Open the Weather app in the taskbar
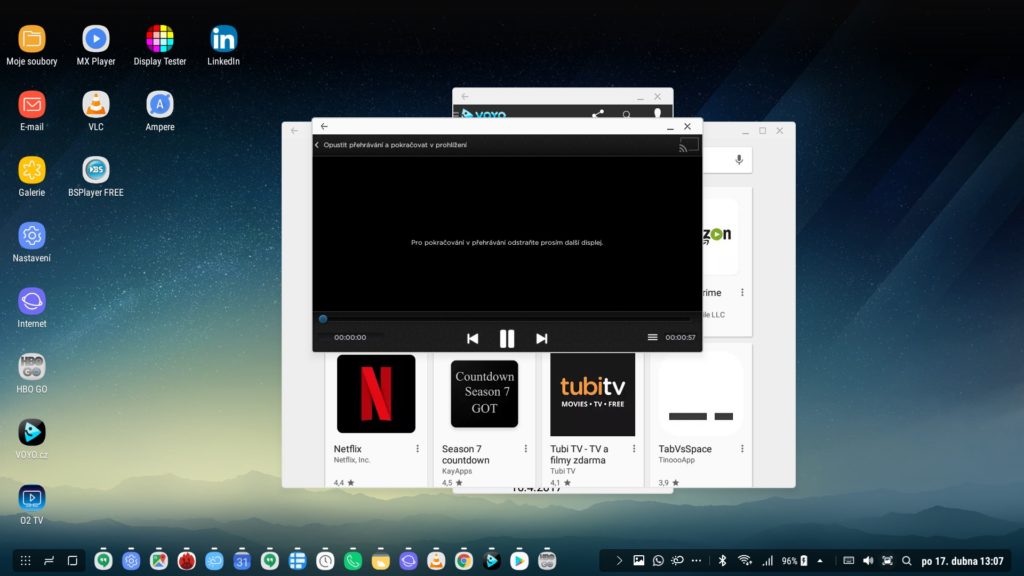 point(214,560)
